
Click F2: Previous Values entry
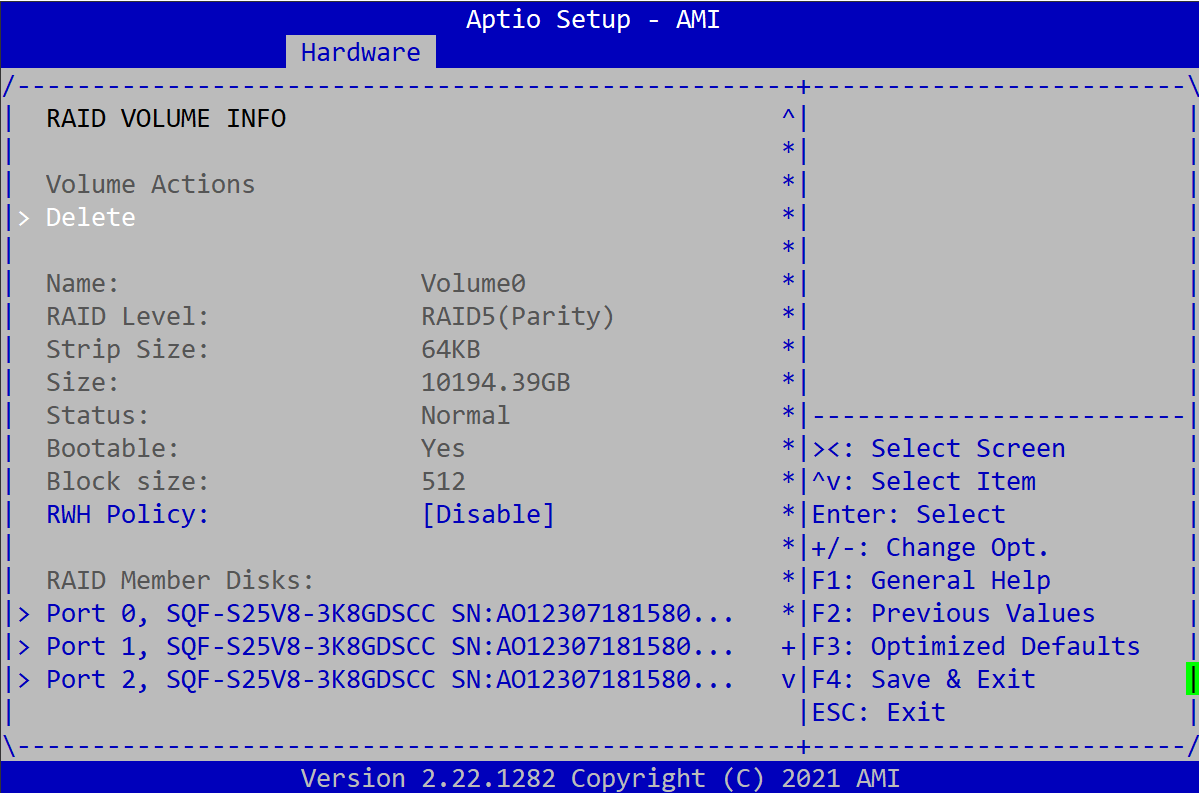pyautogui.click(x=953, y=613)
